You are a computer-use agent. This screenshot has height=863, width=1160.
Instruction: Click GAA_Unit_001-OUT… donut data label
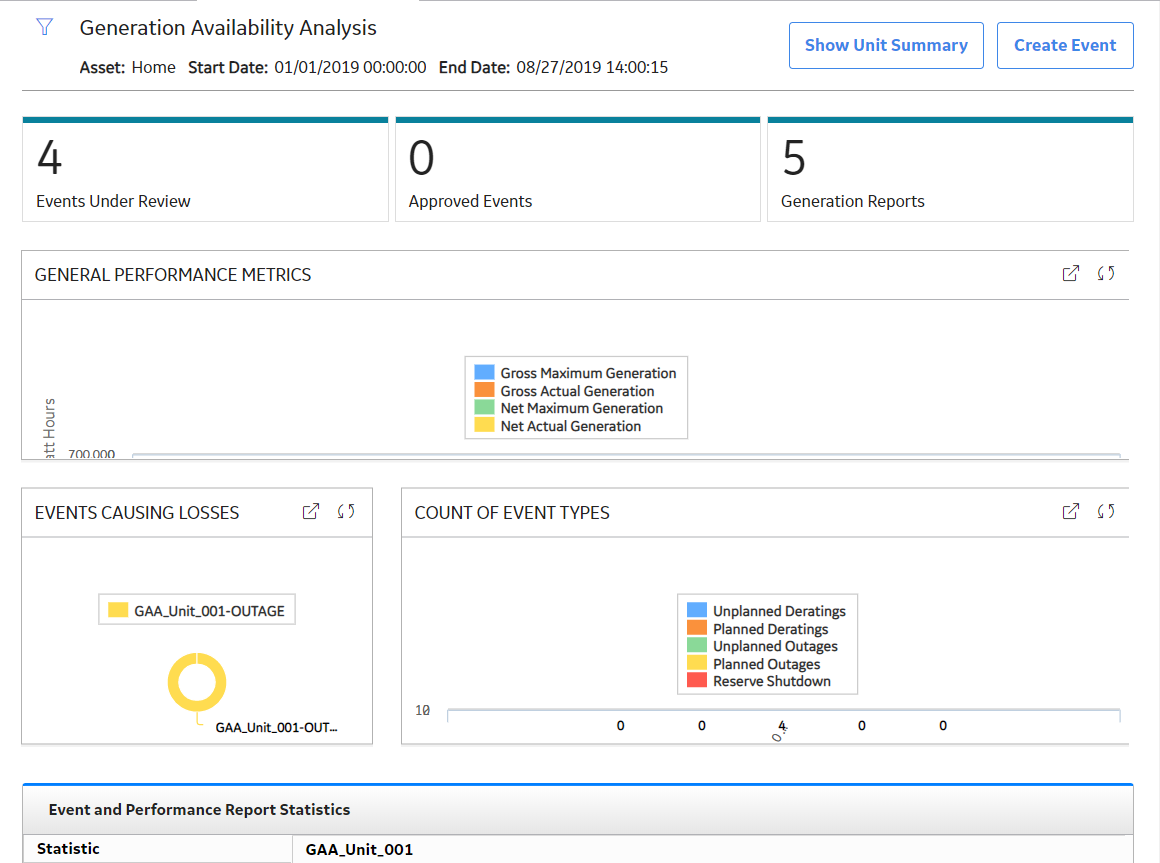(276, 728)
